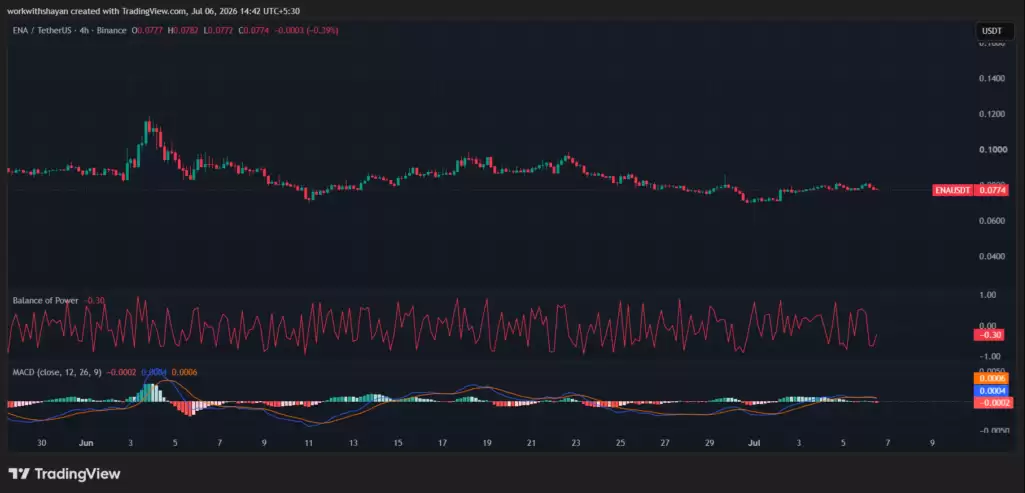Viewport: 1025px width, 493px height.
Task: Click the tall green candle peak near June 4
Action: pyautogui.click(x=149, y=126)
